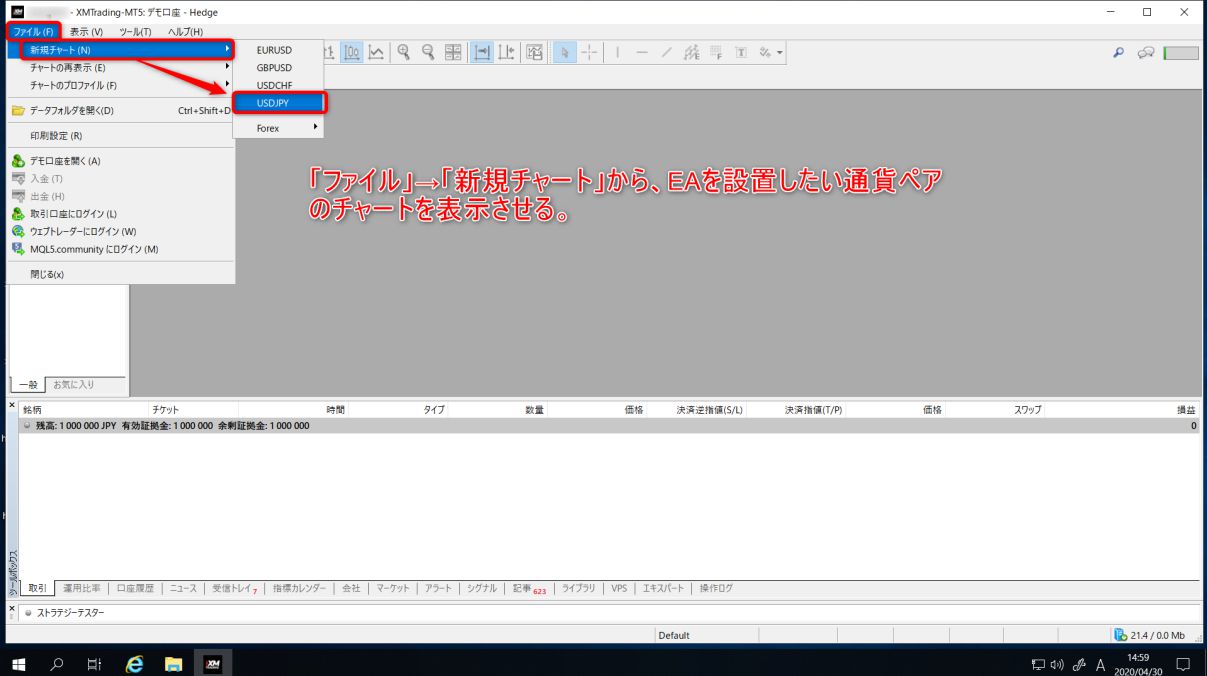The height and width of the screenshot is (676, 1207).
Task: Open the ヘルプ(H) menu
Action: [x=185, y=32]
